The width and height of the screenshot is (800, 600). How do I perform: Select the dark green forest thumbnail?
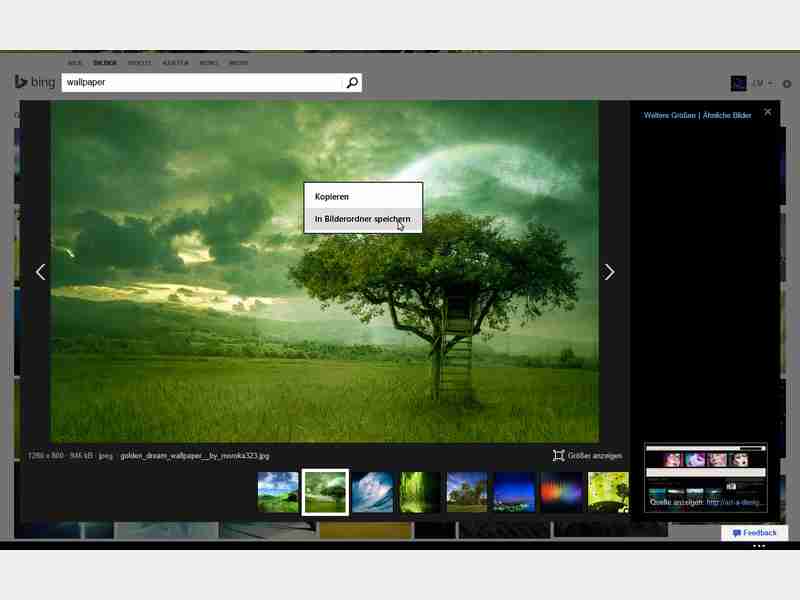(420, 492)
